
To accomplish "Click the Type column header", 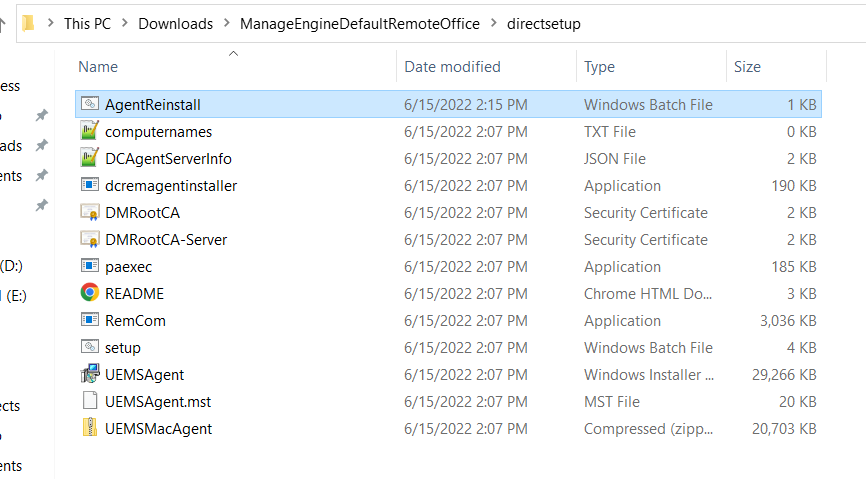I will click(599, 67).
